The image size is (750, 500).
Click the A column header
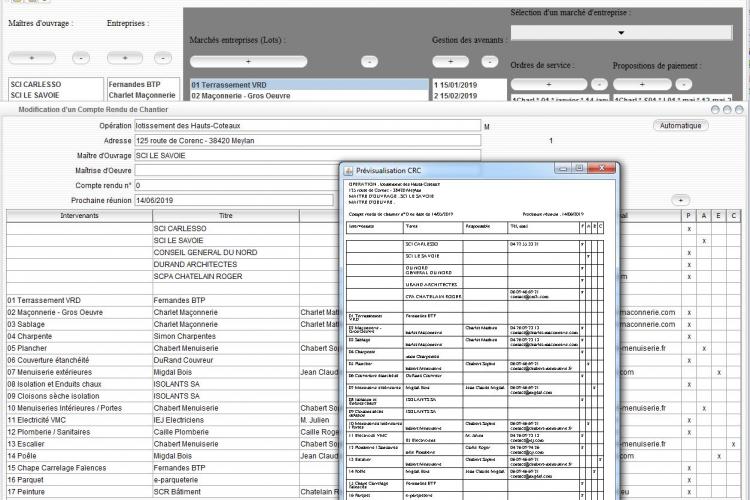pos(704,216)
